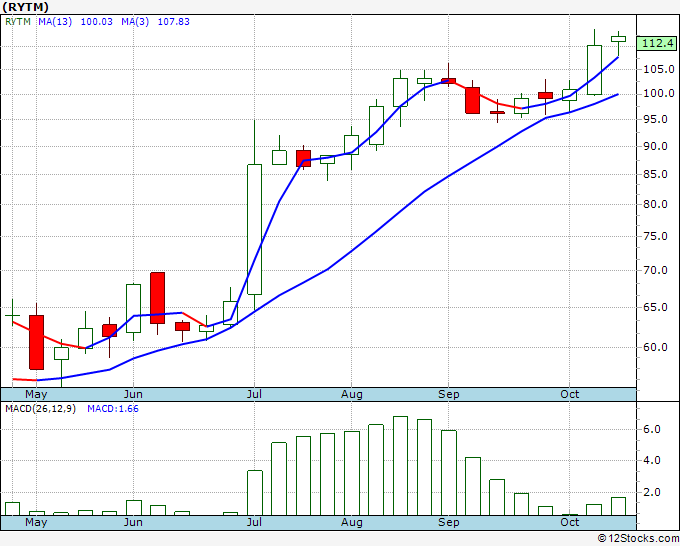680x546 pixels.
Task: Click the (RYTM) chart title
Action: 25,7
